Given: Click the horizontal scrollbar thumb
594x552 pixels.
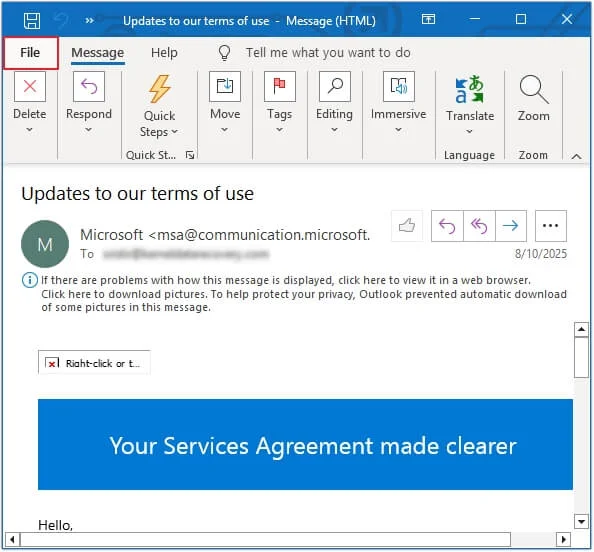Looking at the screenshot, I should (x=265, y=539).
